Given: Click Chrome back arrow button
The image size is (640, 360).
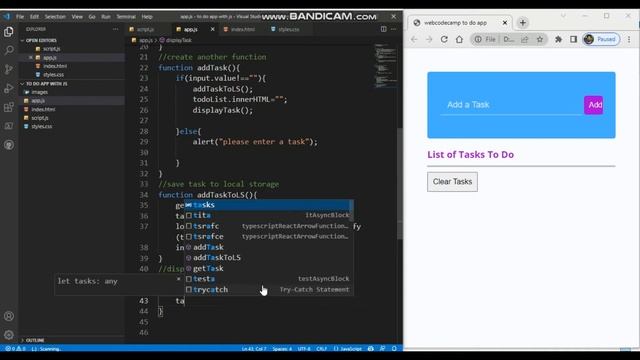Looking at the screenshot, I should (414, 39).
